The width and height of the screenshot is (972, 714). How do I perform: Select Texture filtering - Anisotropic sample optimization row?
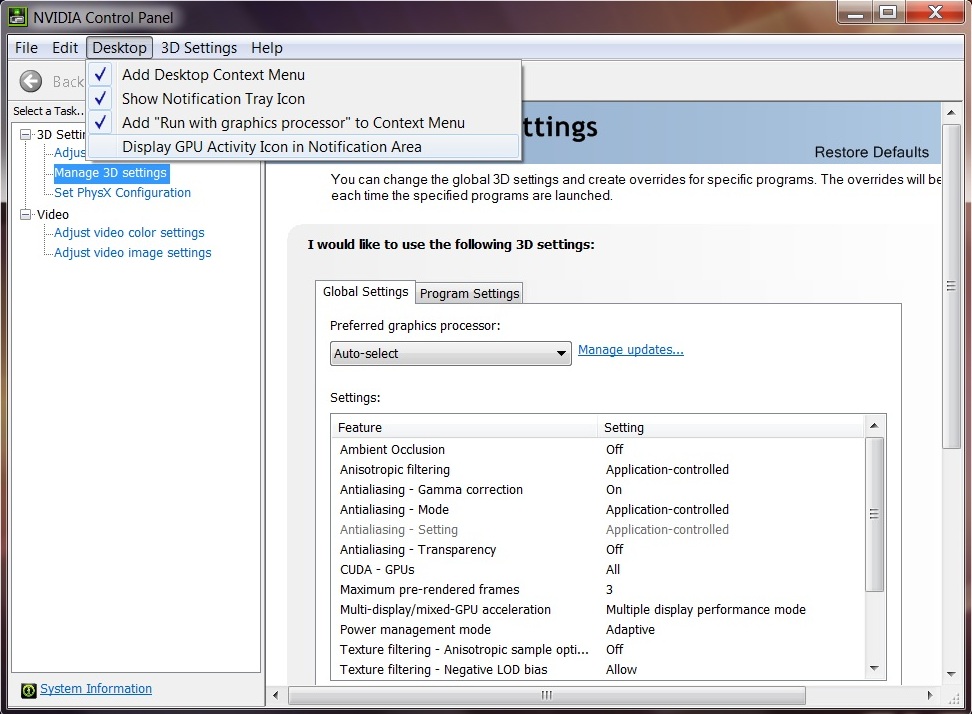(x=598, y=649)
